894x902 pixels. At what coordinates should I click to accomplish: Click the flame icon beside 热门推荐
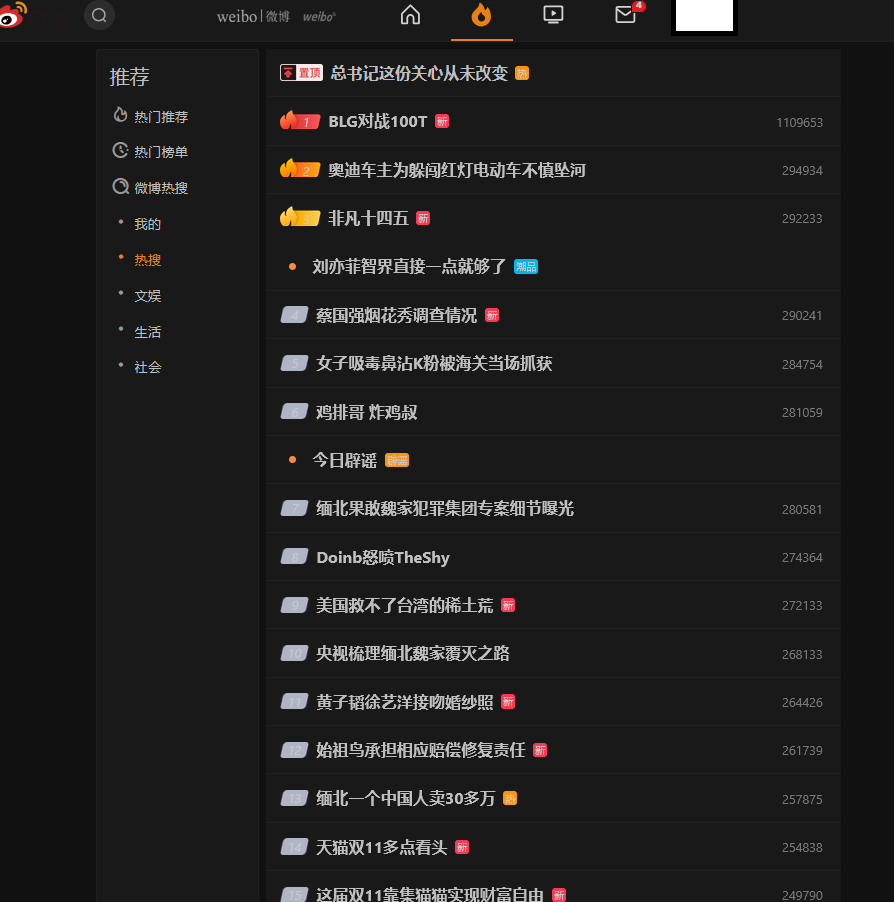point(120,114)
